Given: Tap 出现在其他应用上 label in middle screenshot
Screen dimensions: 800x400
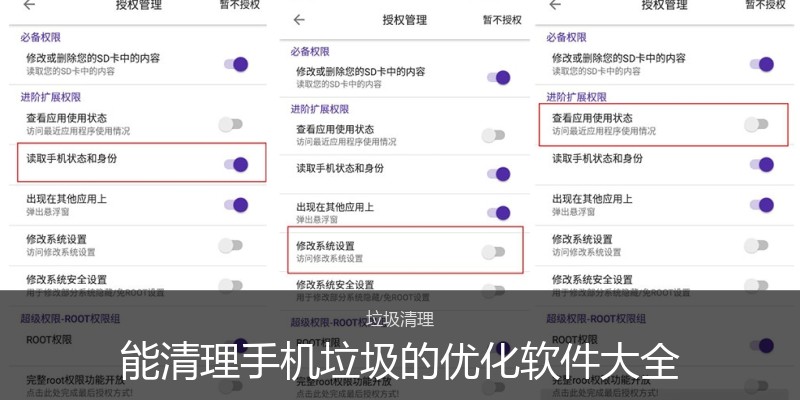Looking at the screenshot, I should tap(335, 207).
